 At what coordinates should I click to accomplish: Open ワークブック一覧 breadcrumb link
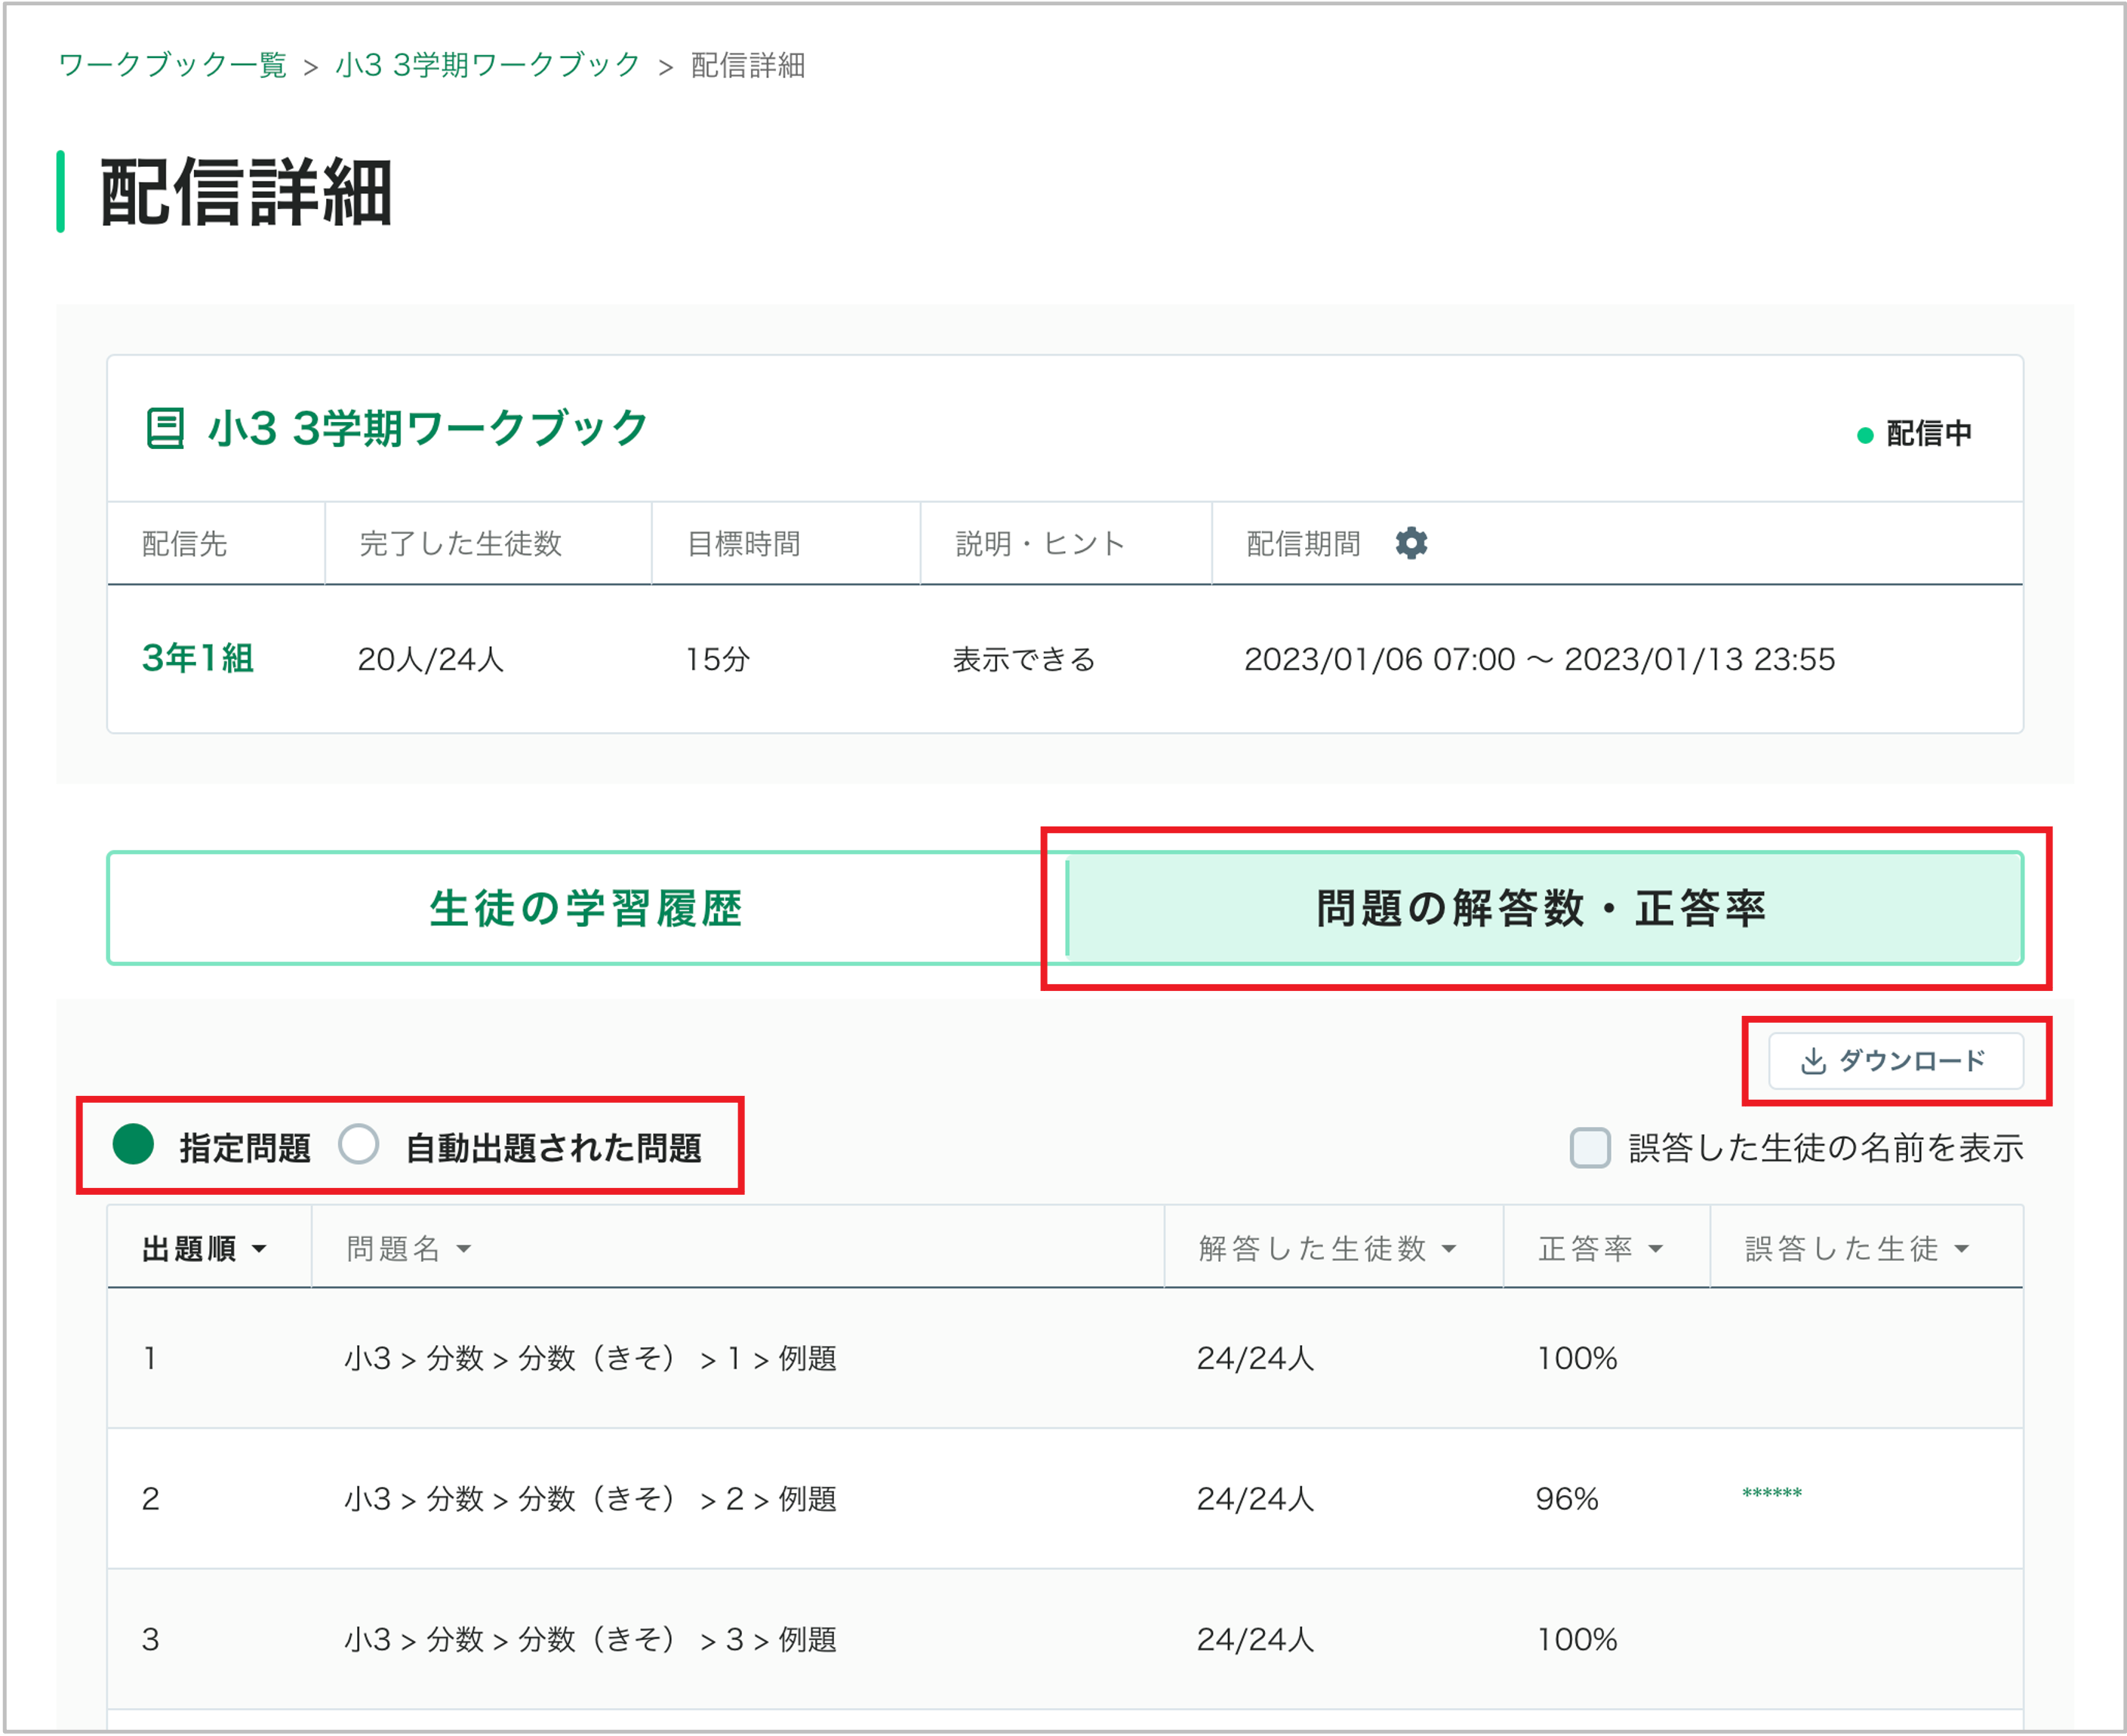click(x=172, y=65)
